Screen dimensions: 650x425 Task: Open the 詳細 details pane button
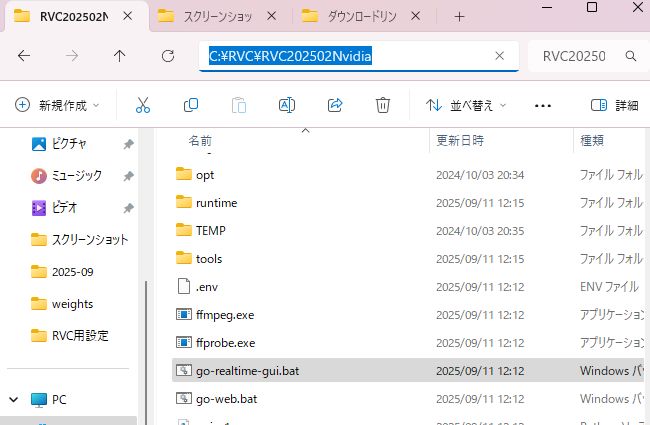(614, 105)
